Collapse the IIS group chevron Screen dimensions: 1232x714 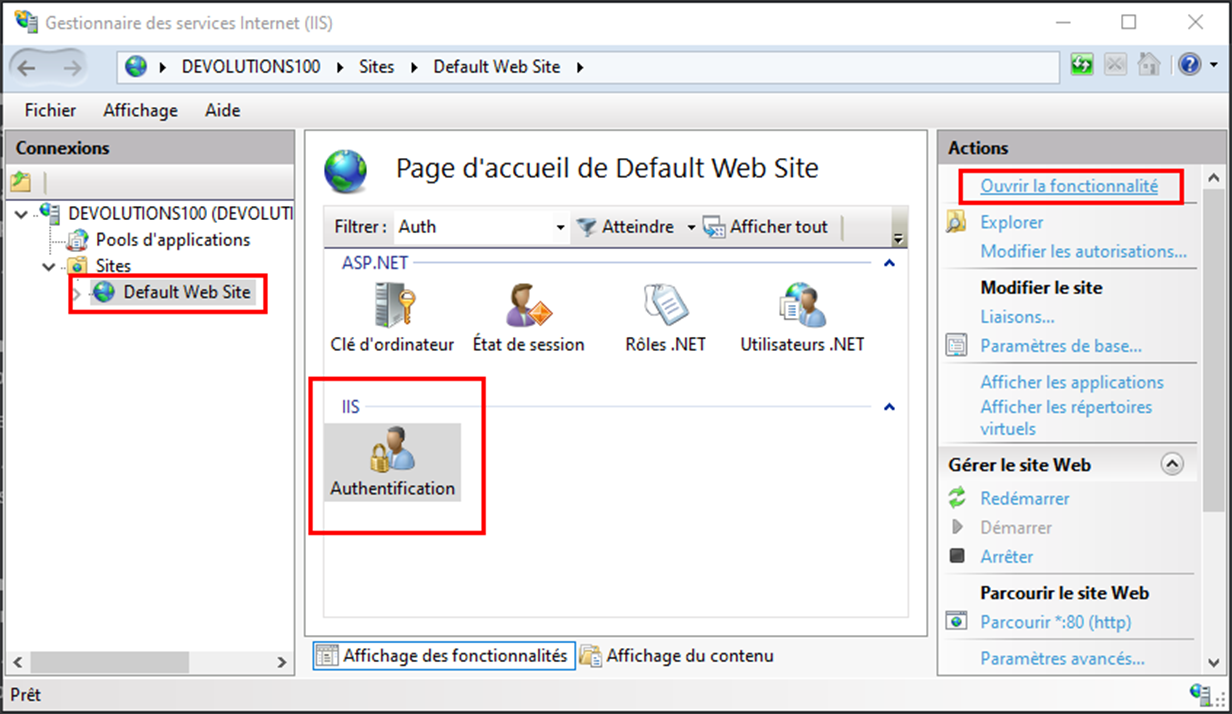point(888,406)
